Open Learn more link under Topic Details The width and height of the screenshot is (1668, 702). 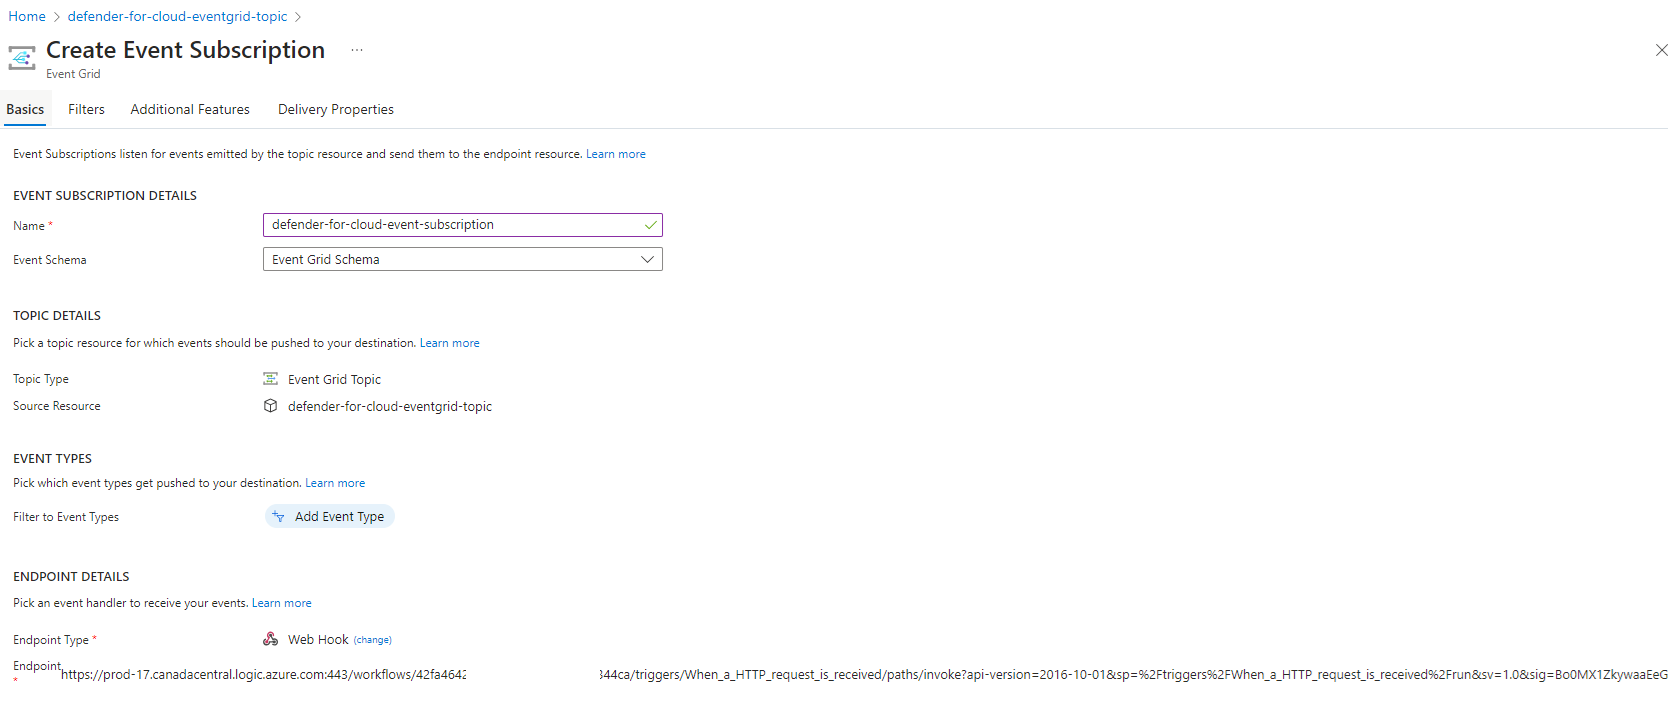pos(450,343)
